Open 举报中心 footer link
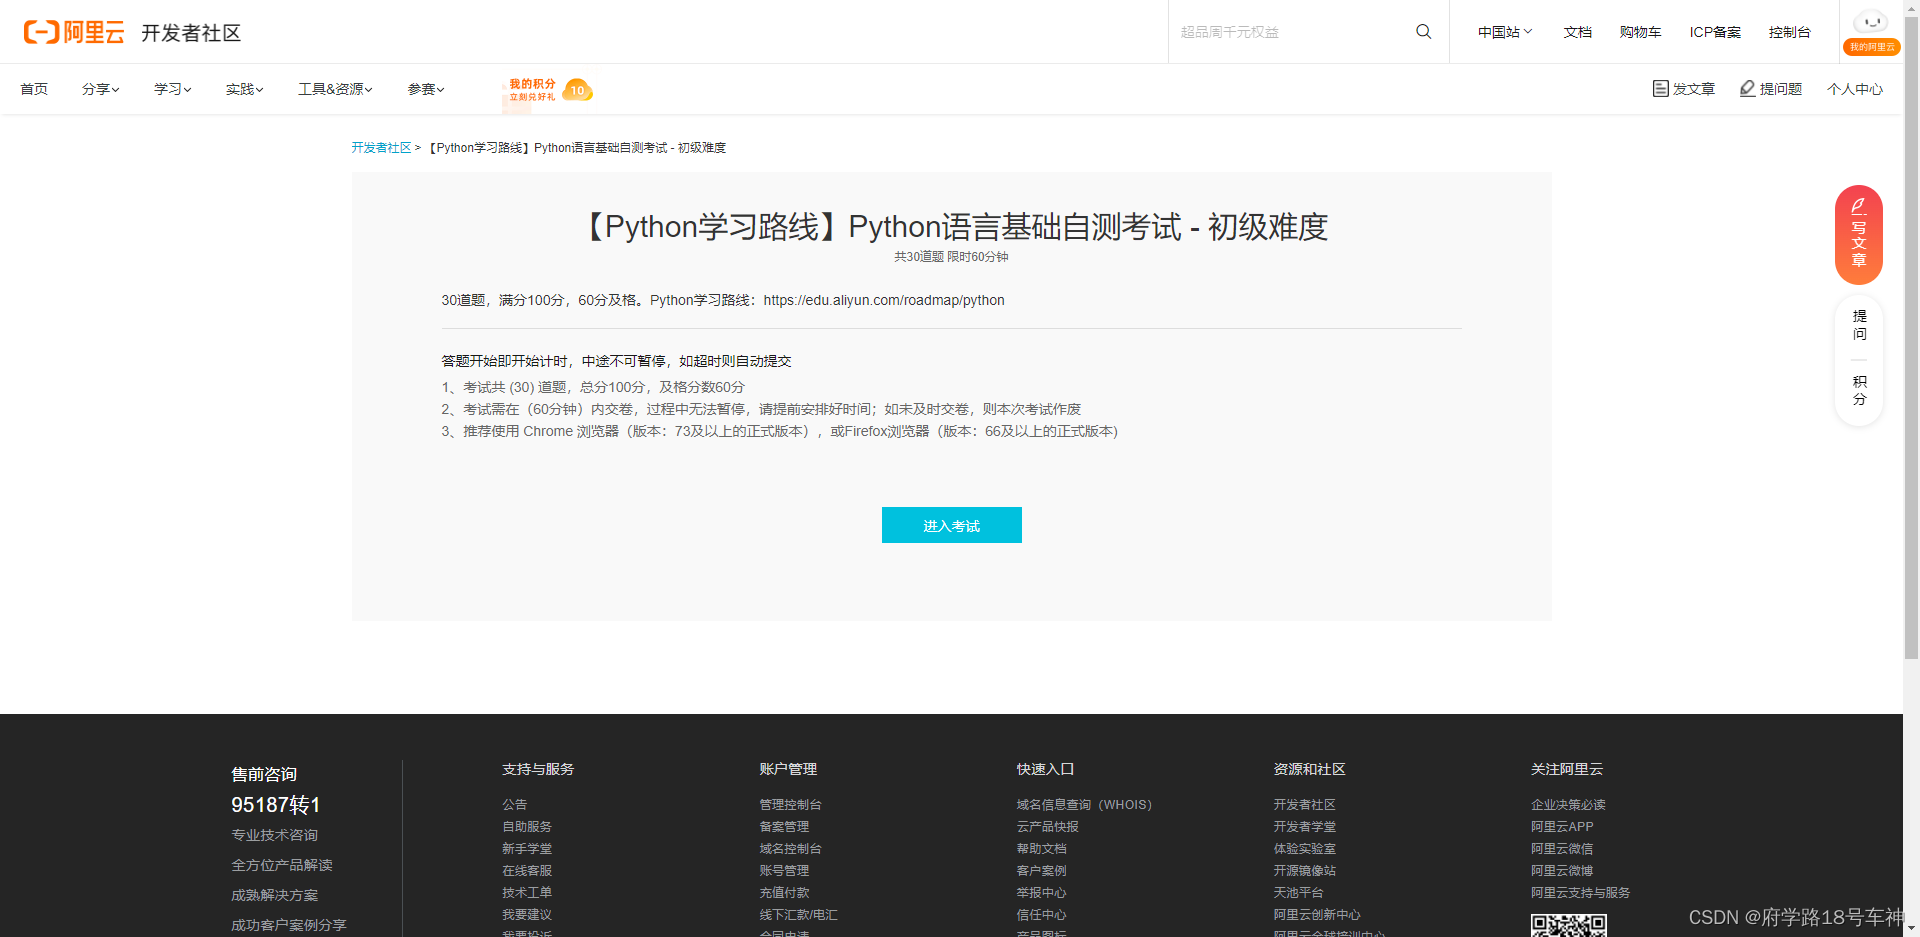Viewport: 1920px width, 937px height. [x=1041, y=892]
